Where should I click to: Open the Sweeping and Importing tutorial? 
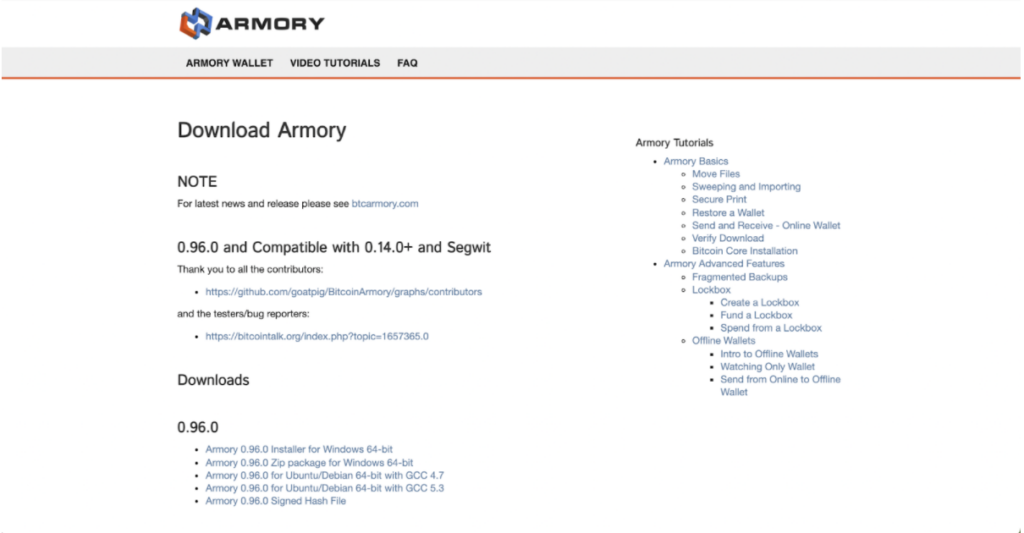pos(746,187)
